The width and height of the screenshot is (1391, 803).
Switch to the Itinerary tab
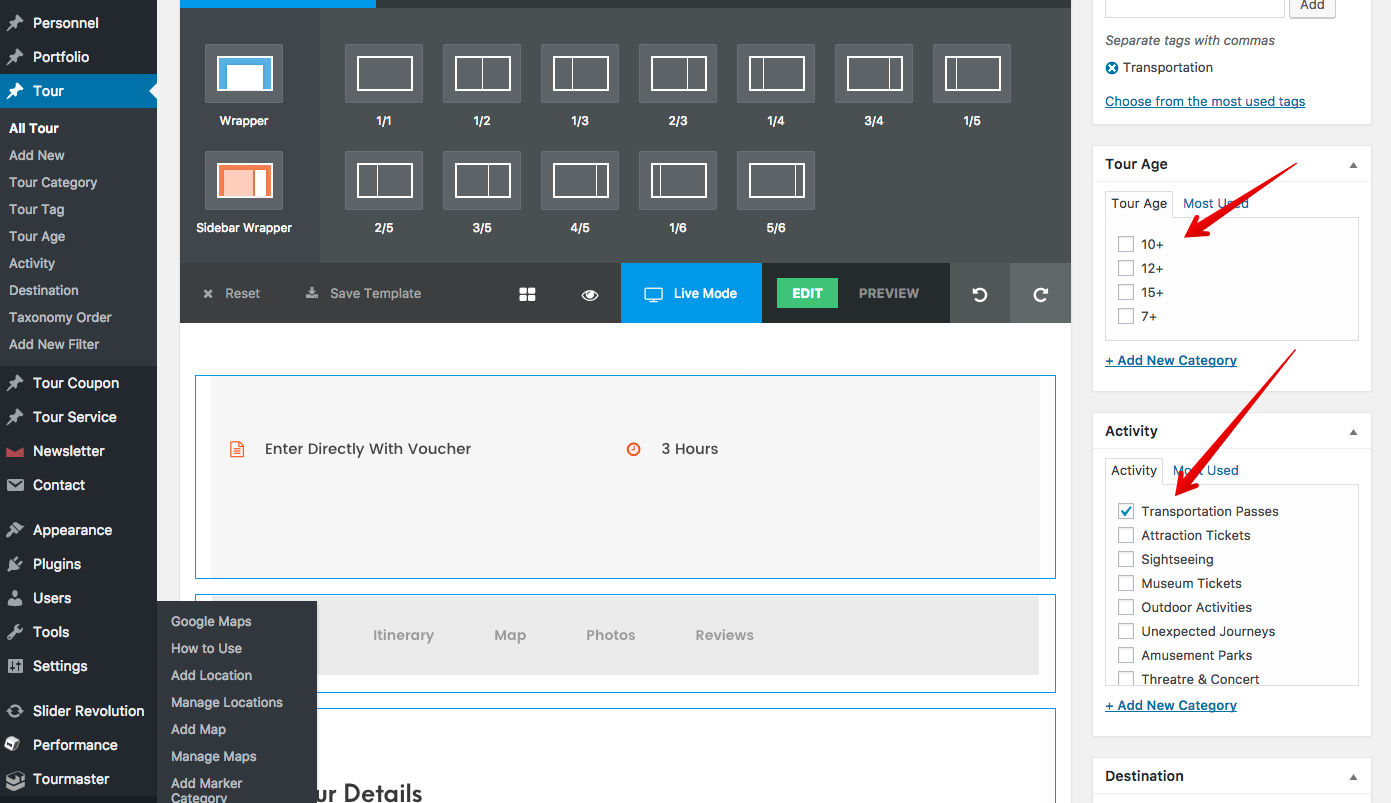403,635
